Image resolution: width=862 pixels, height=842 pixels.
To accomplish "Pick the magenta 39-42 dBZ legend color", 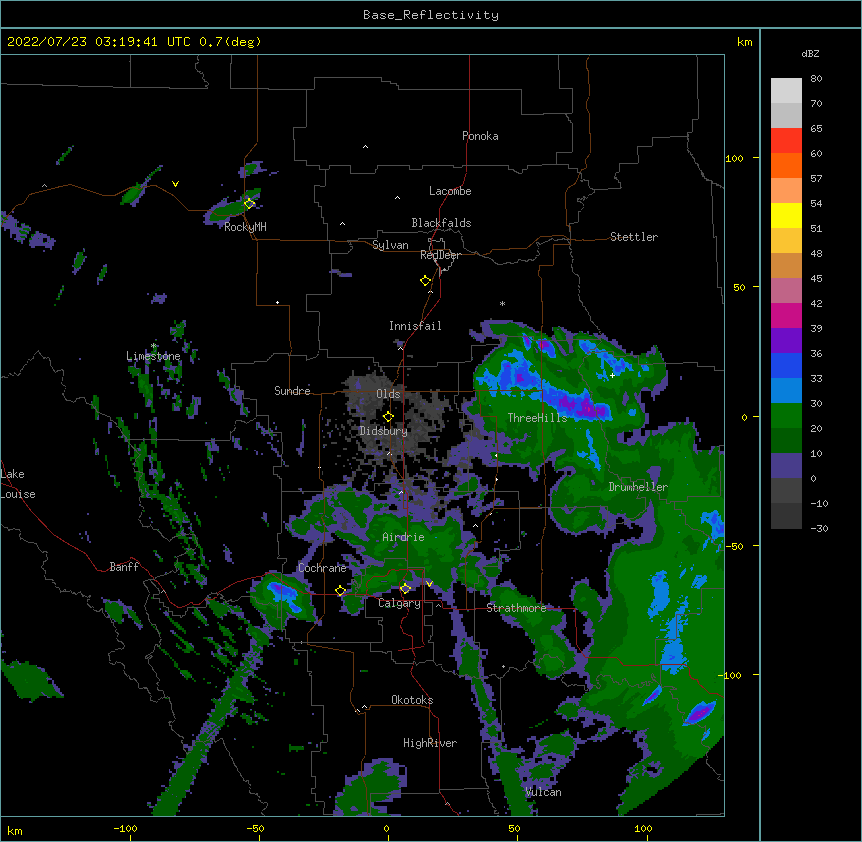I will pos(786,315).
